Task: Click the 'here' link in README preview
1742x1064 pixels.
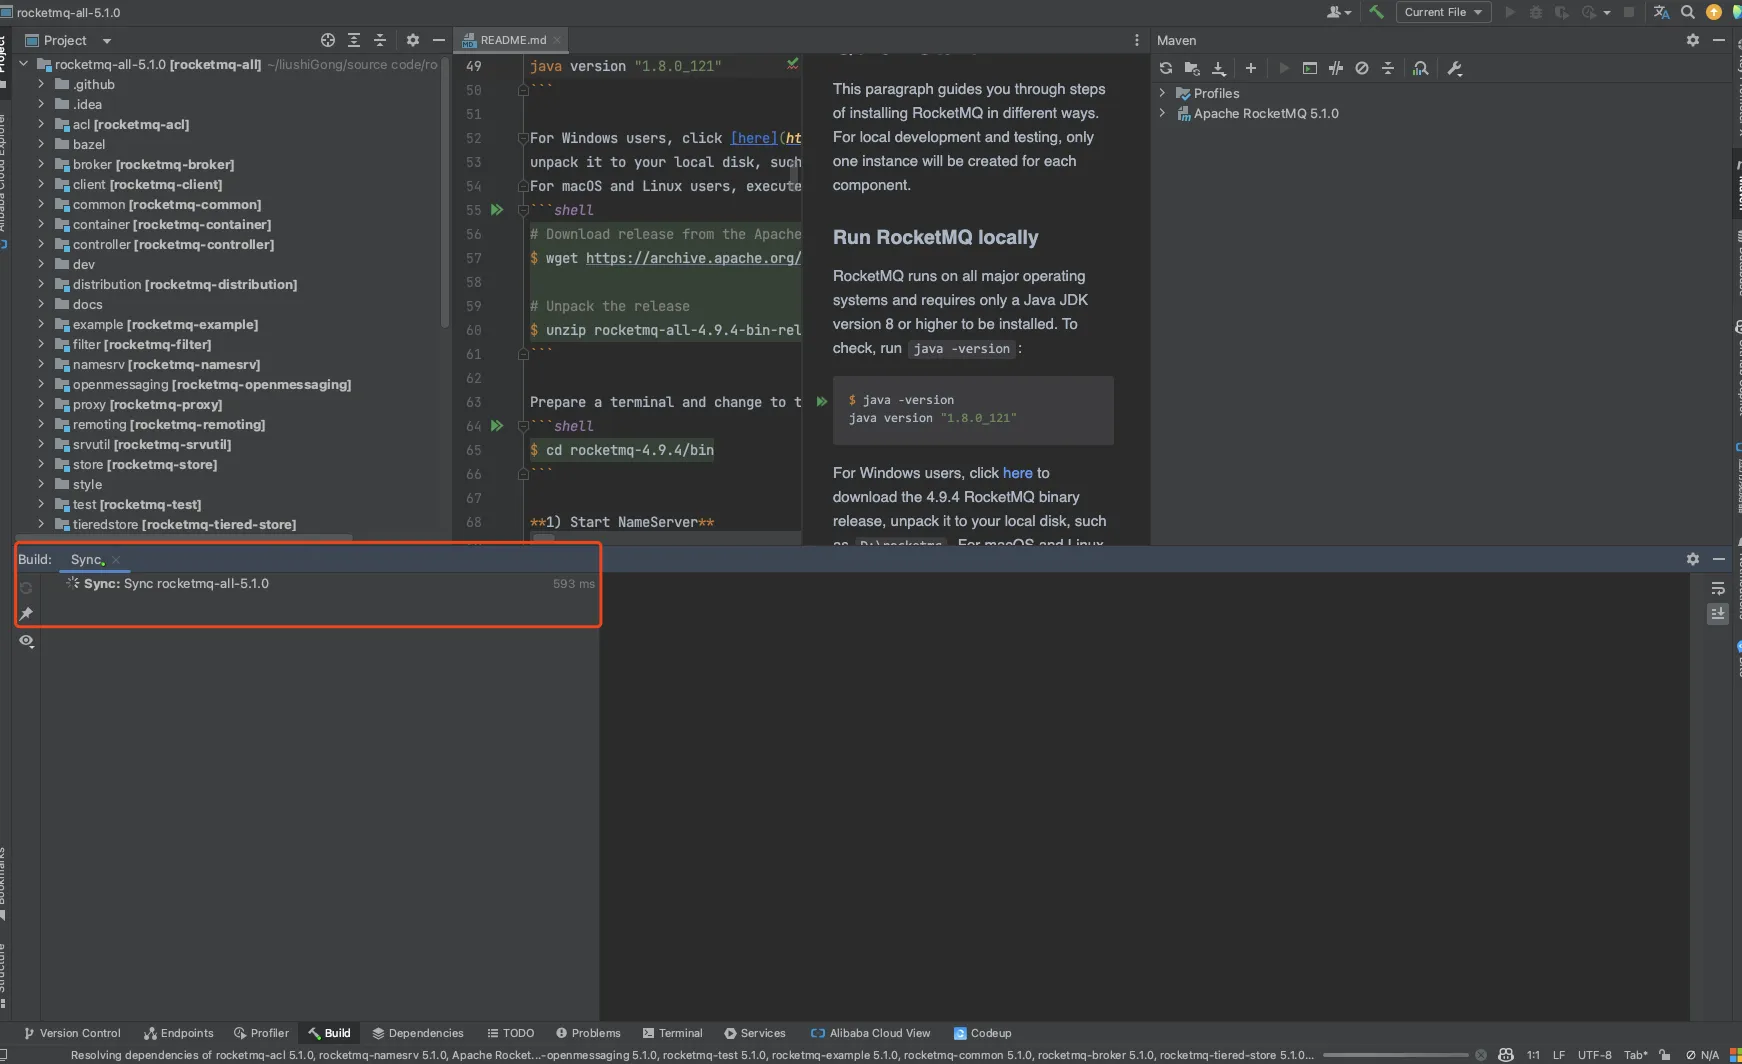Action: click(1017, 473)
